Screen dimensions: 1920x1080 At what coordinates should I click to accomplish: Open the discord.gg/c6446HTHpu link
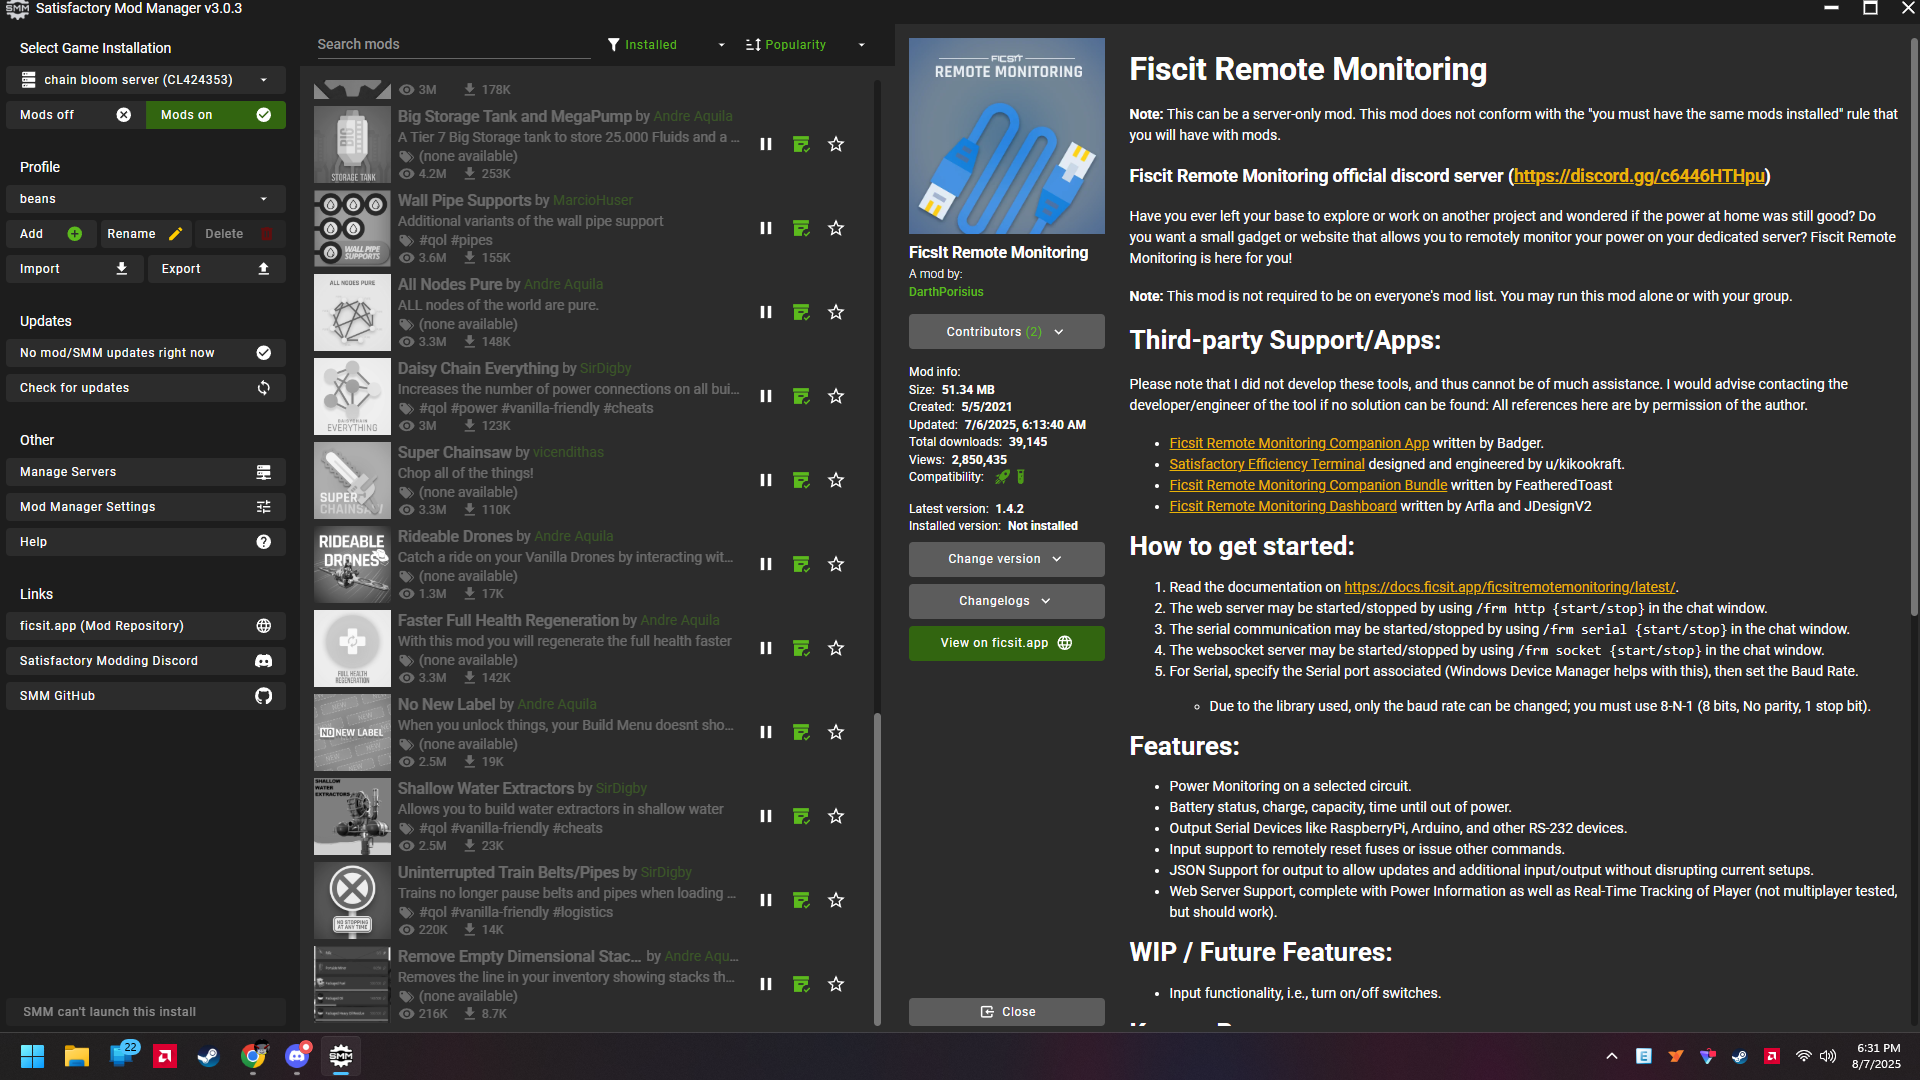1638,176
